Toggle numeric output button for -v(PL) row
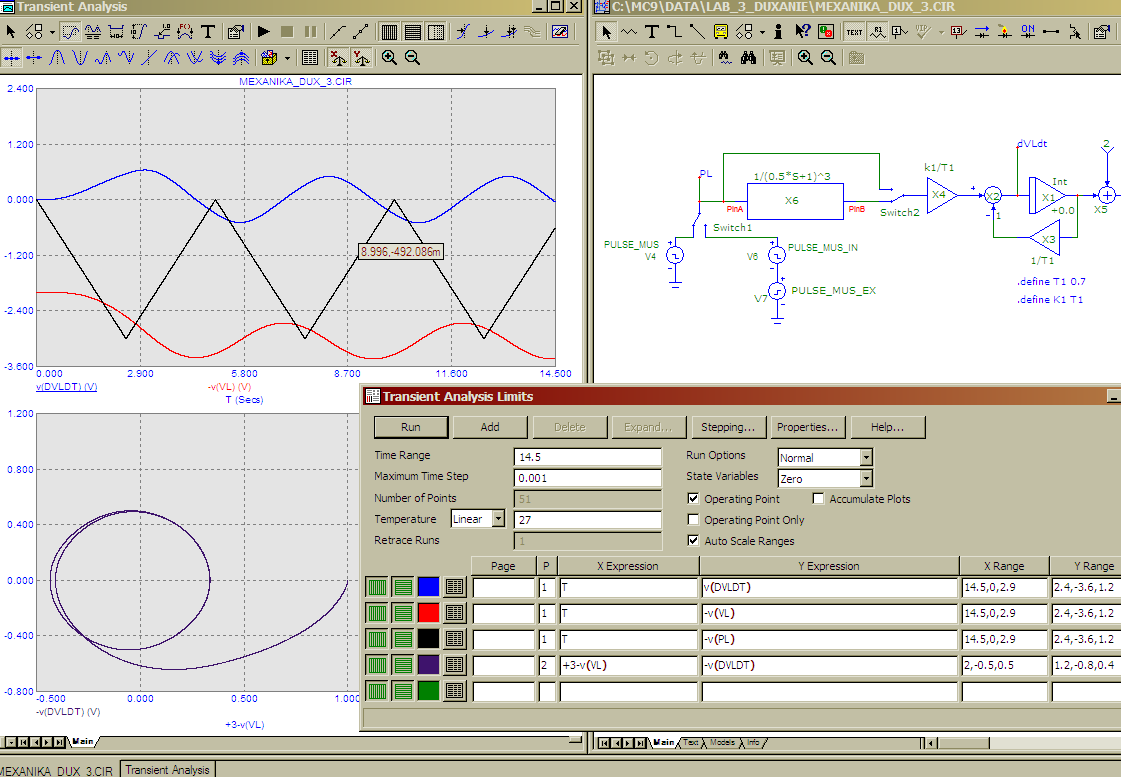Screen dimensions: 1121x777 tap(454, 638)
